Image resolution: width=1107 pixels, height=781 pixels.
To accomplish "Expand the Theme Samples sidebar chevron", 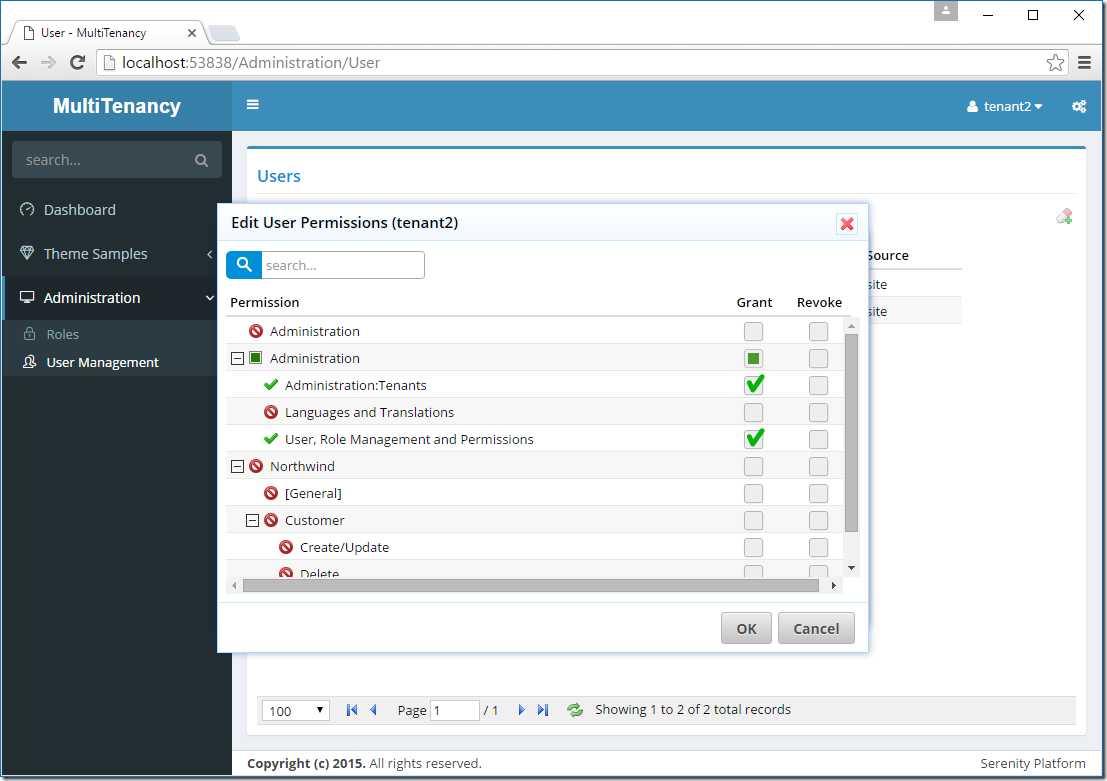I will (x=210, y=254).
